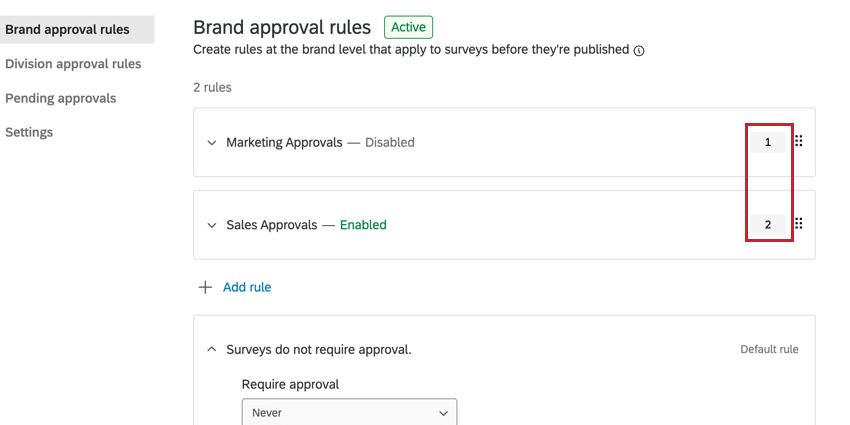The width and height of the screenshot is (850, 425).
Task: Collapse the default approval rule section
Action: [x=212, y=349]
